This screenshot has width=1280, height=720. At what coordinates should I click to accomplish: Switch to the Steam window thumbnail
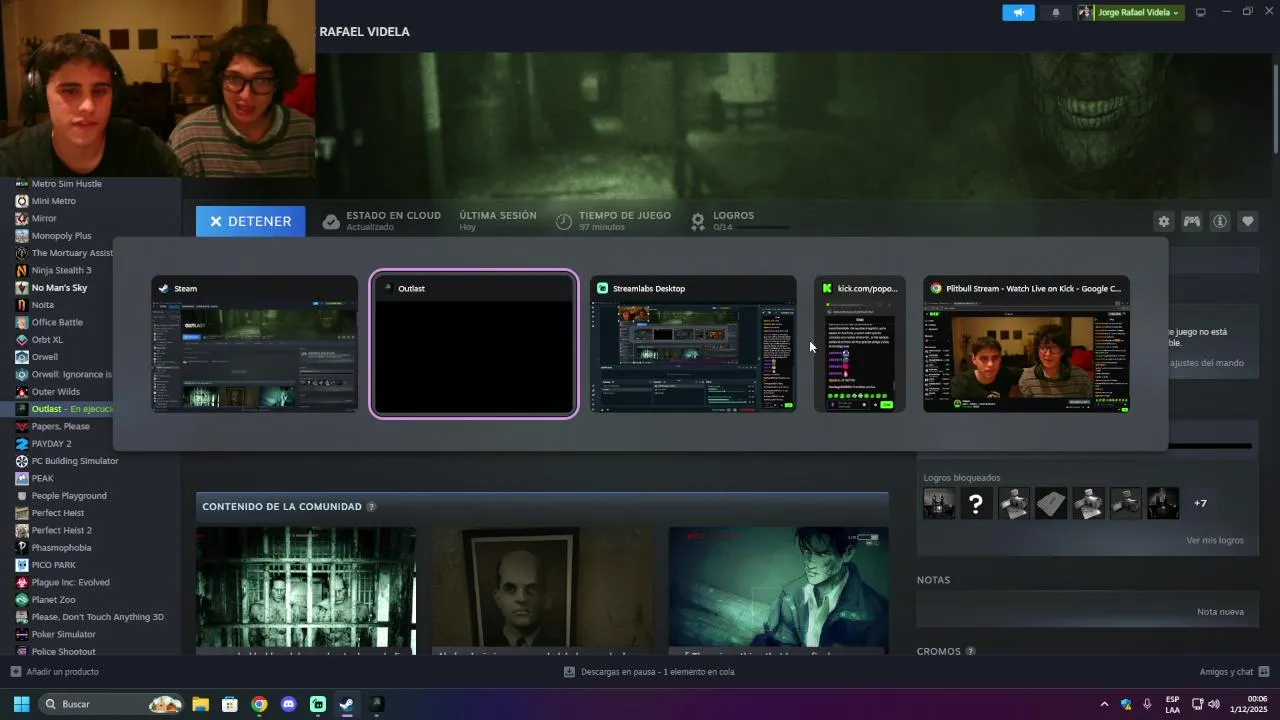pyautogui.click(x=255, y=344)
